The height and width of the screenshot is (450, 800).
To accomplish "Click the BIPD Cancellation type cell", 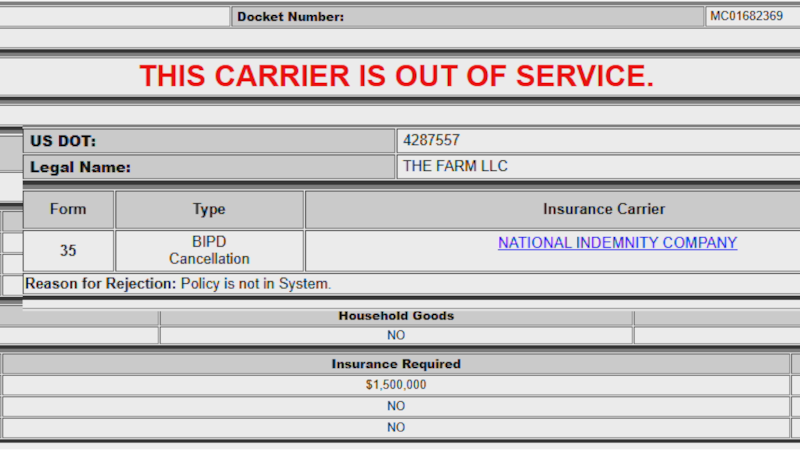I will pyautogui.click(x=209, y=251).
